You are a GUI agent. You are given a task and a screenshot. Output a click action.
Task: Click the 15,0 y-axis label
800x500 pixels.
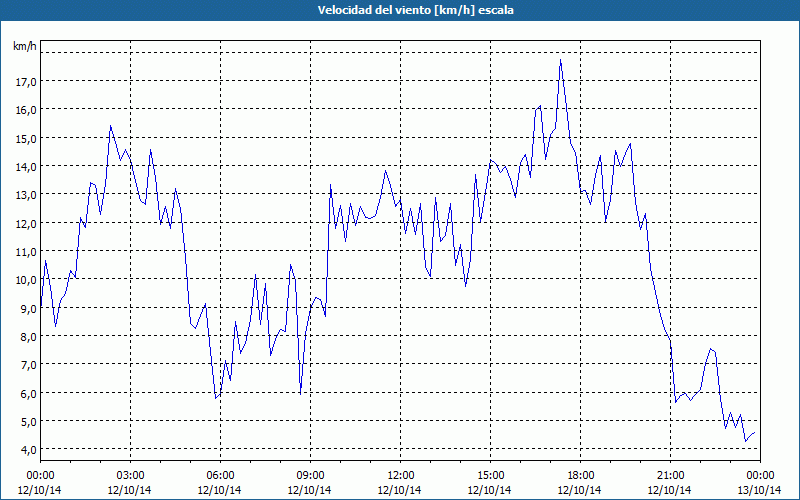pyautogui.click(x=26, y=138)
